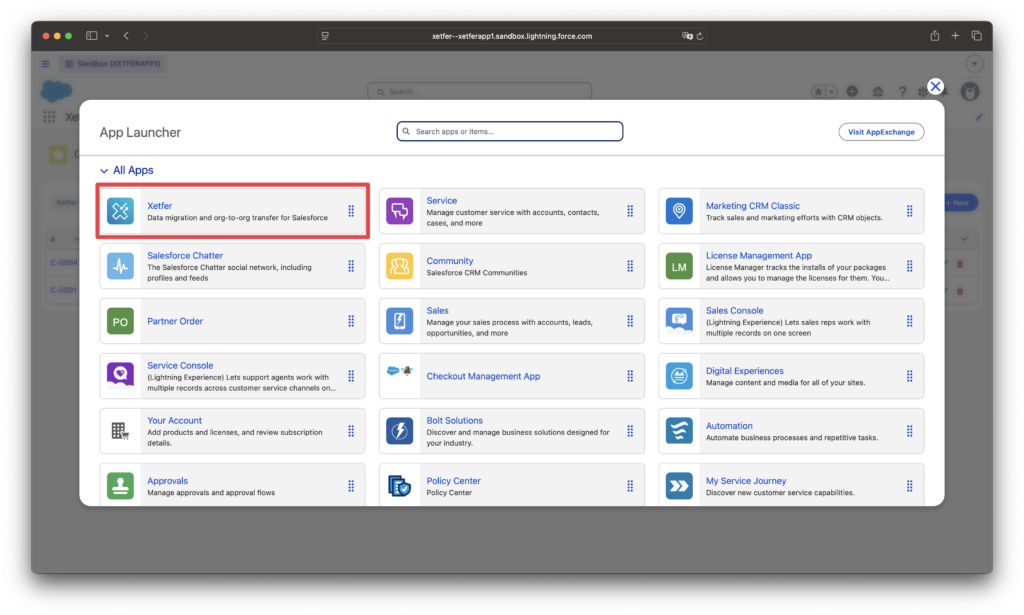The image size is (1024, 615).
Task: Click the drag handle on the Xetfer tile
Action: (351, 211)
